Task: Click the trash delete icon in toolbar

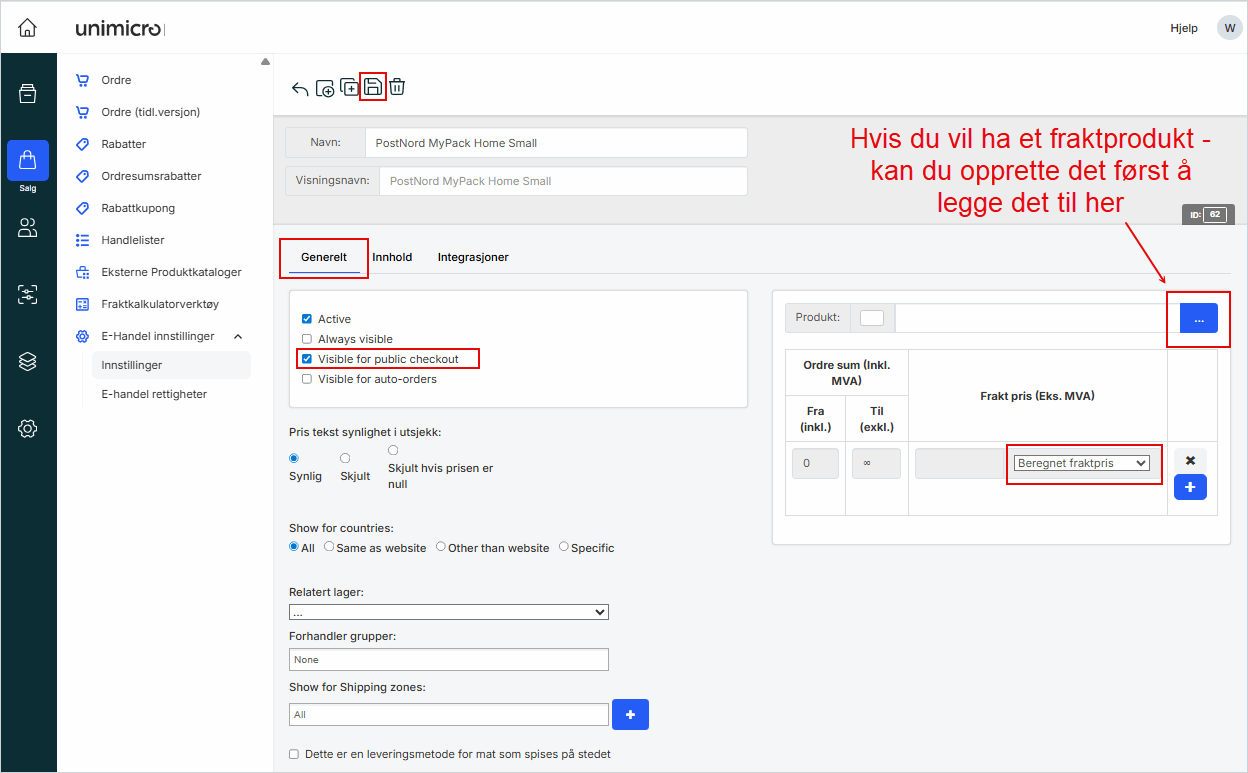Action: 397,87
